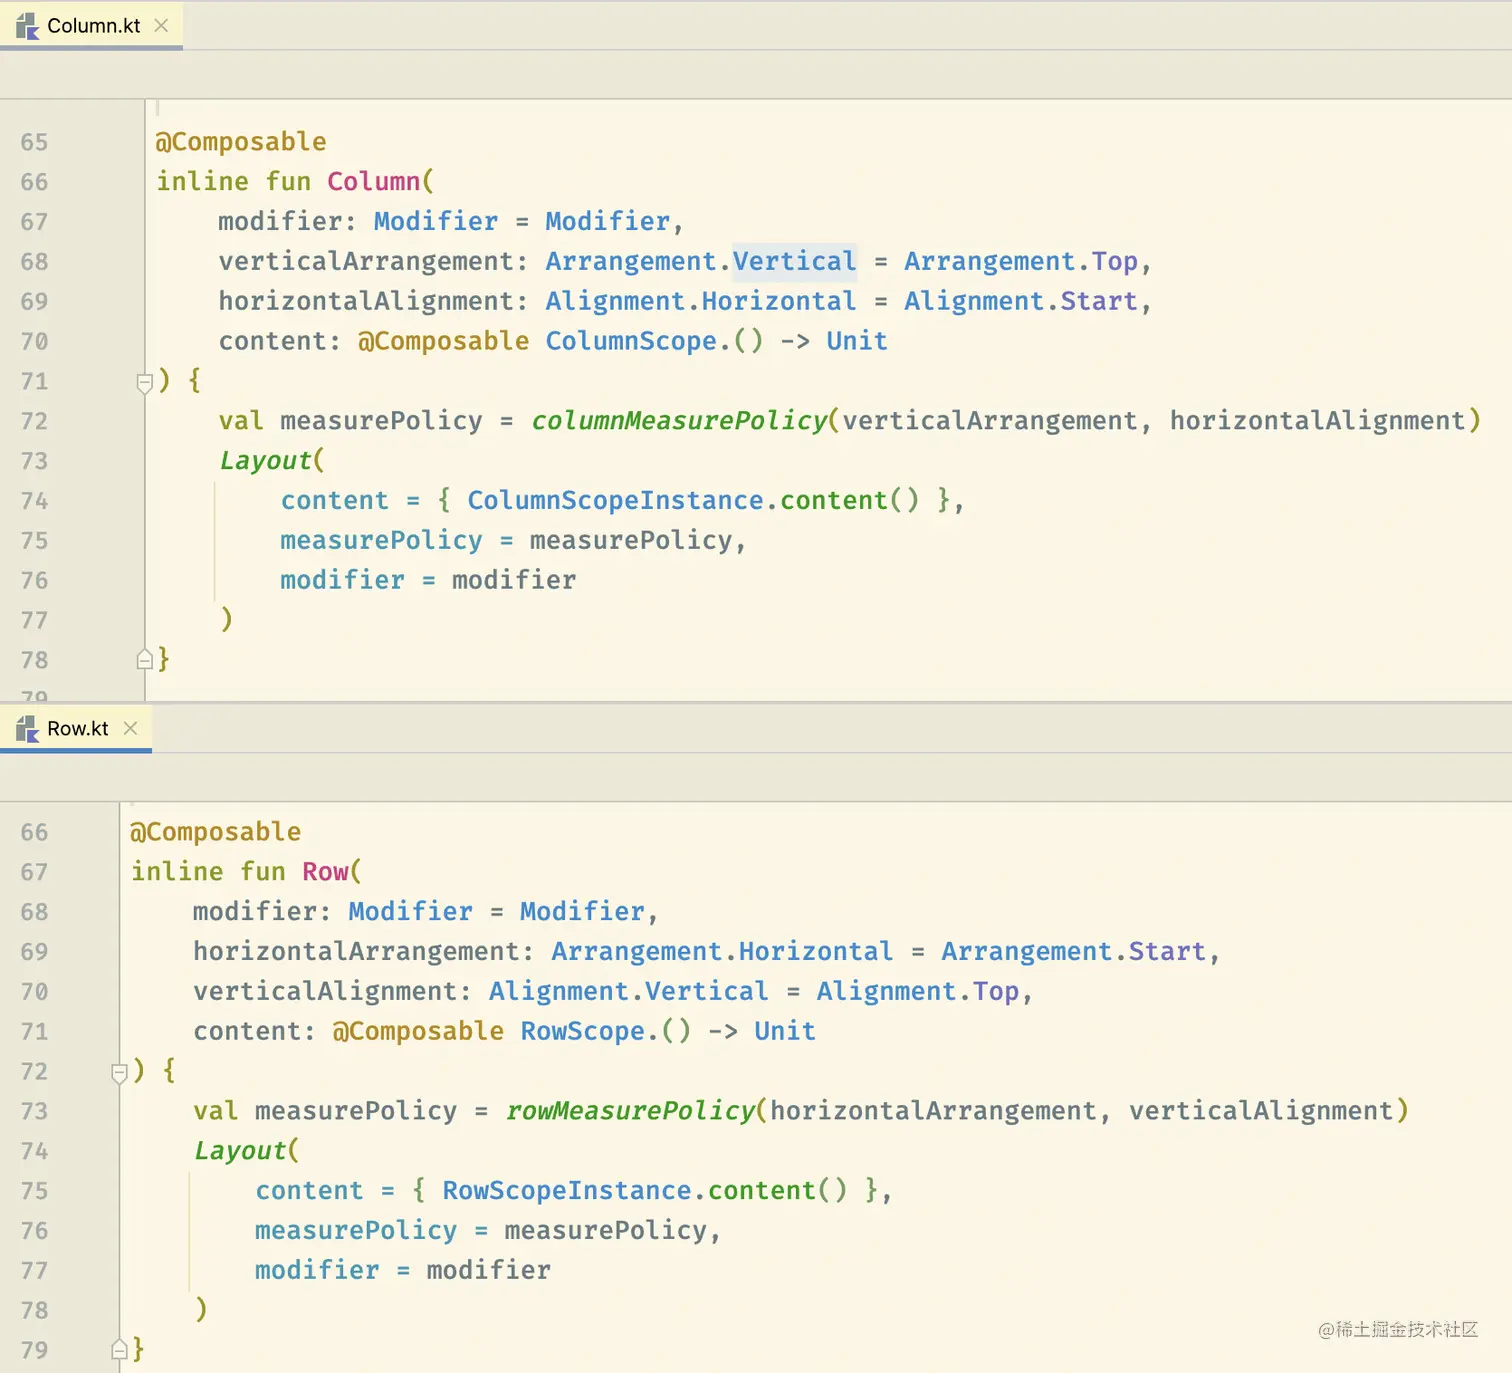The image size is (1512, 1373).
Task: Collapse the Column function body fold at line 71
Action: [144, 382]
